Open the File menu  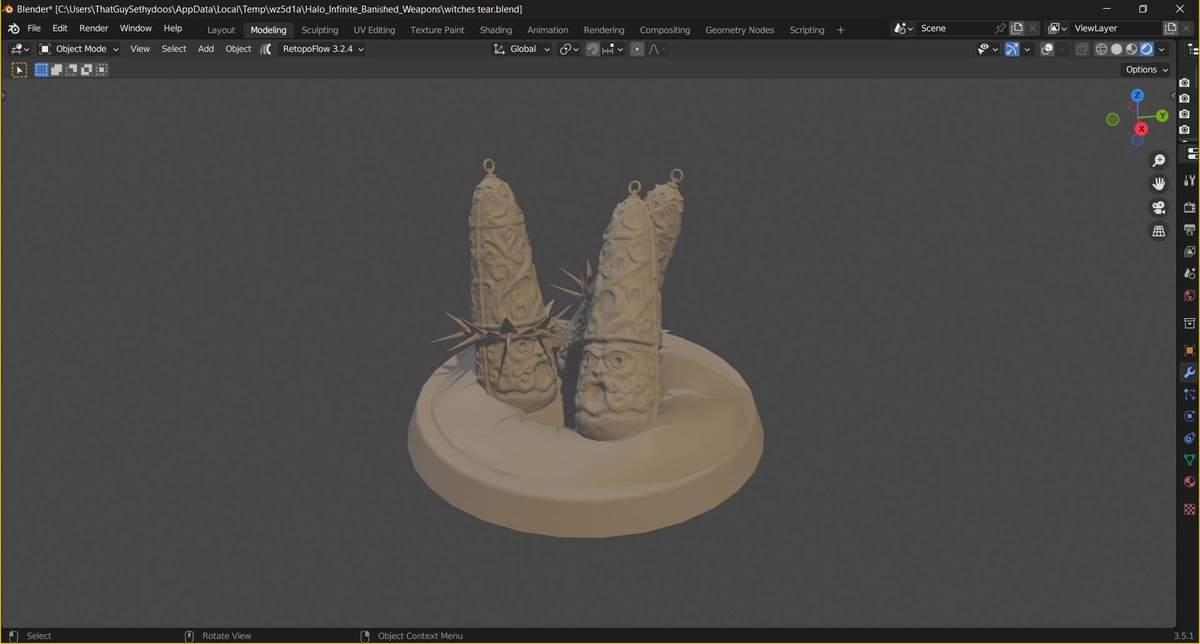(x=33, y=29)
